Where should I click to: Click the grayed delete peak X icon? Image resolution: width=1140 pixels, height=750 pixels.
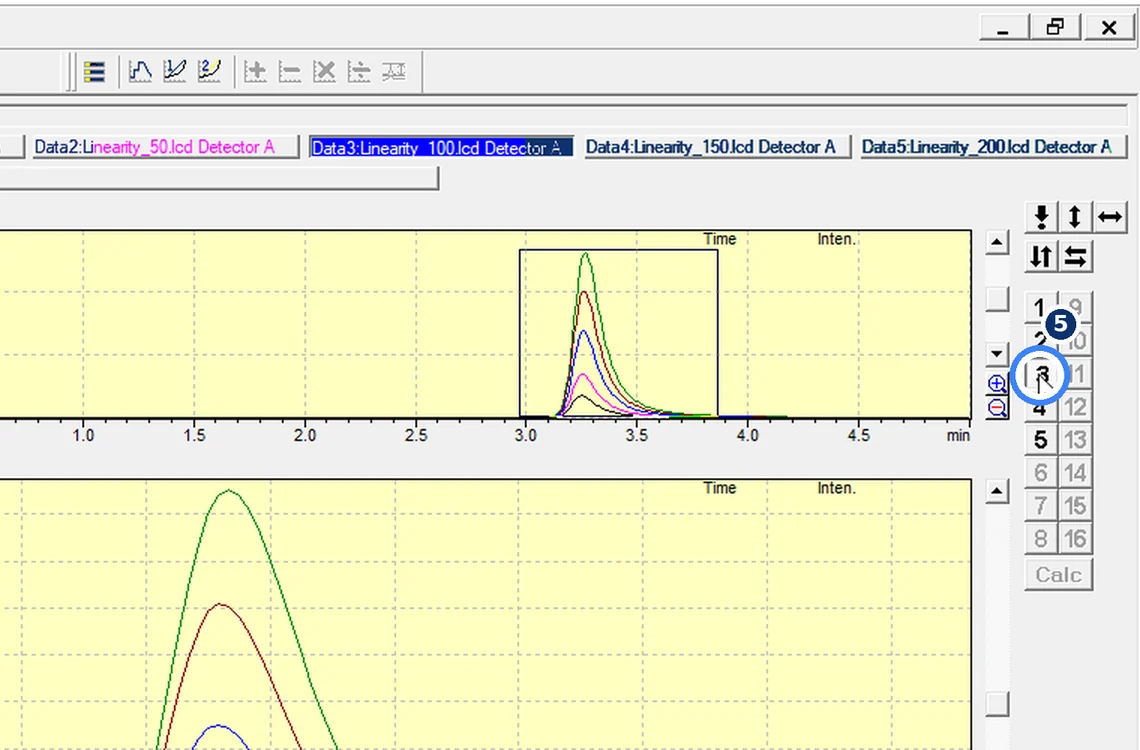(324, 71)
